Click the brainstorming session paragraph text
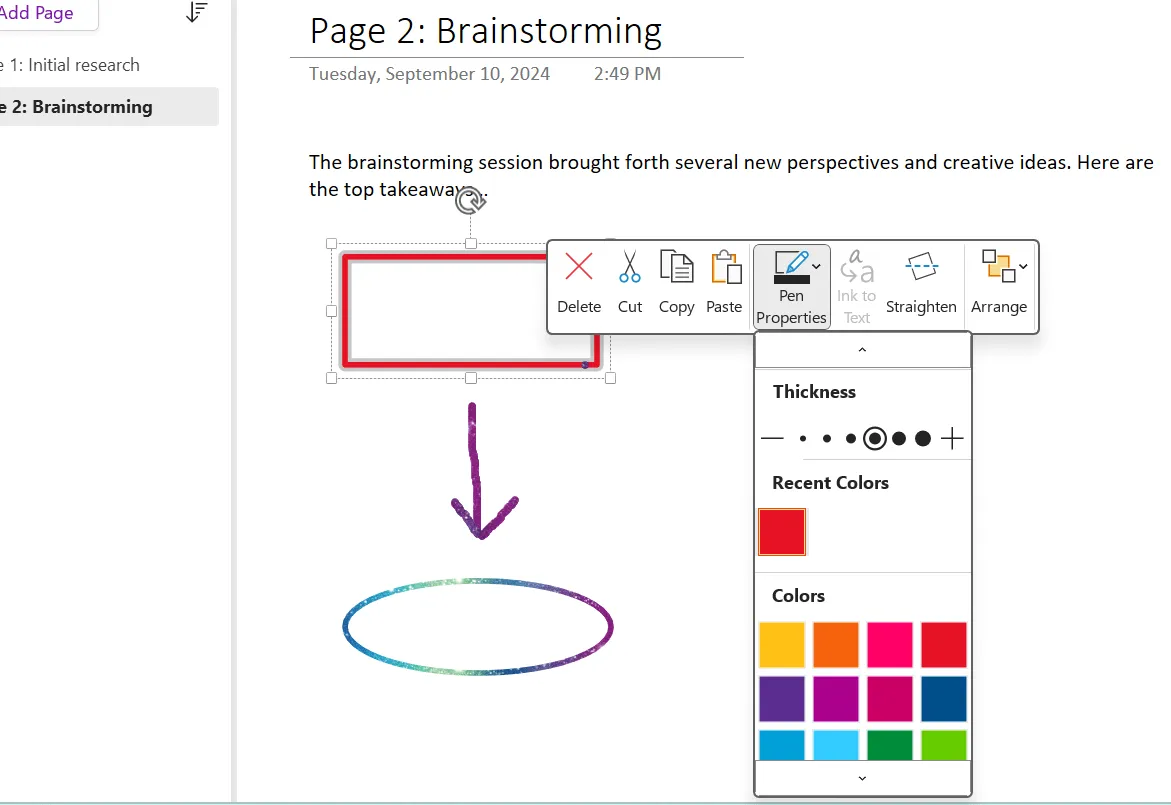This screenshot has height=805, width=1171. tap(731, 175)
